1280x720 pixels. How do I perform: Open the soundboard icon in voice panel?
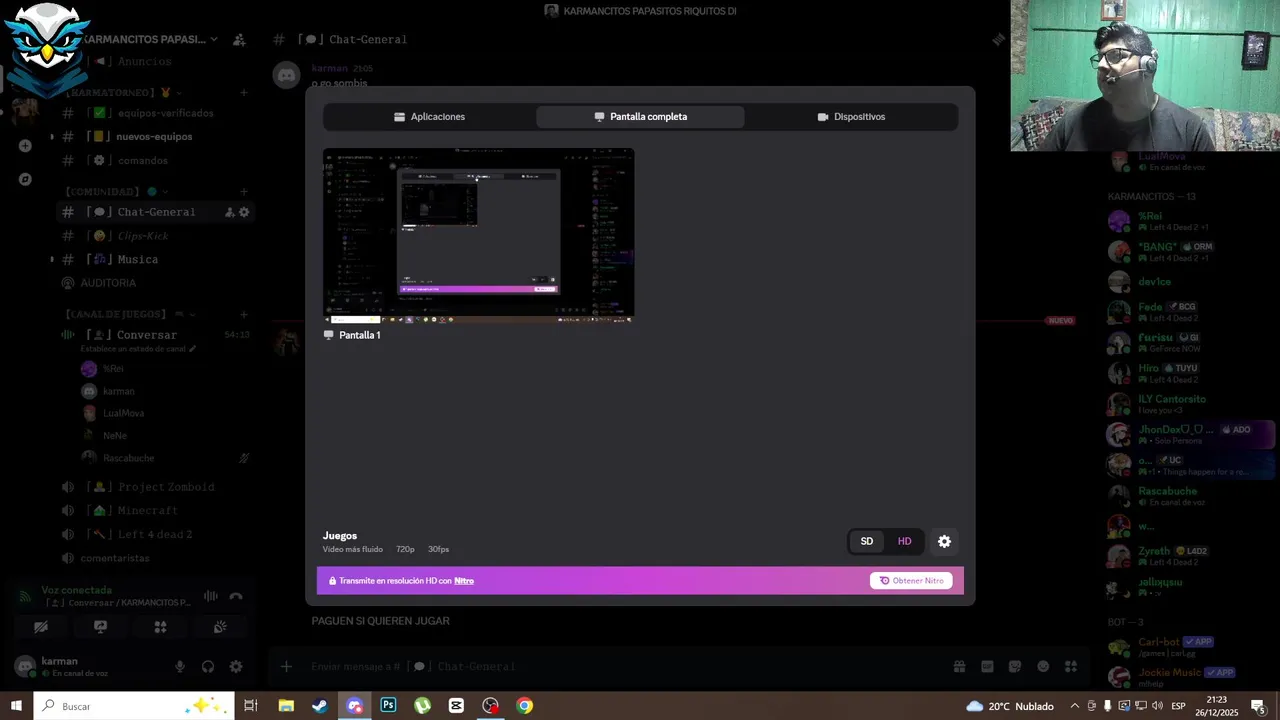220,627
